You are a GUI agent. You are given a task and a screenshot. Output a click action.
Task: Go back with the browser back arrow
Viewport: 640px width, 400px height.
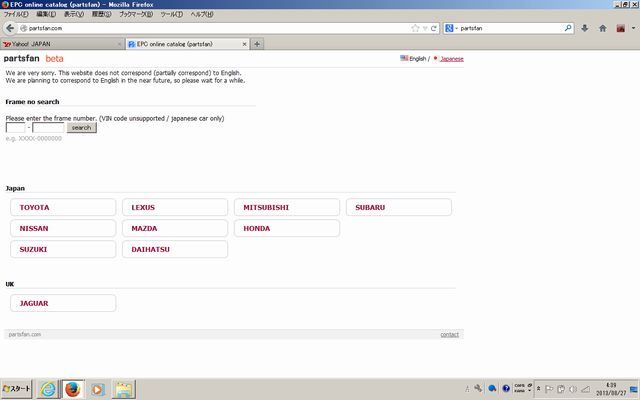[x=10, y=28]
